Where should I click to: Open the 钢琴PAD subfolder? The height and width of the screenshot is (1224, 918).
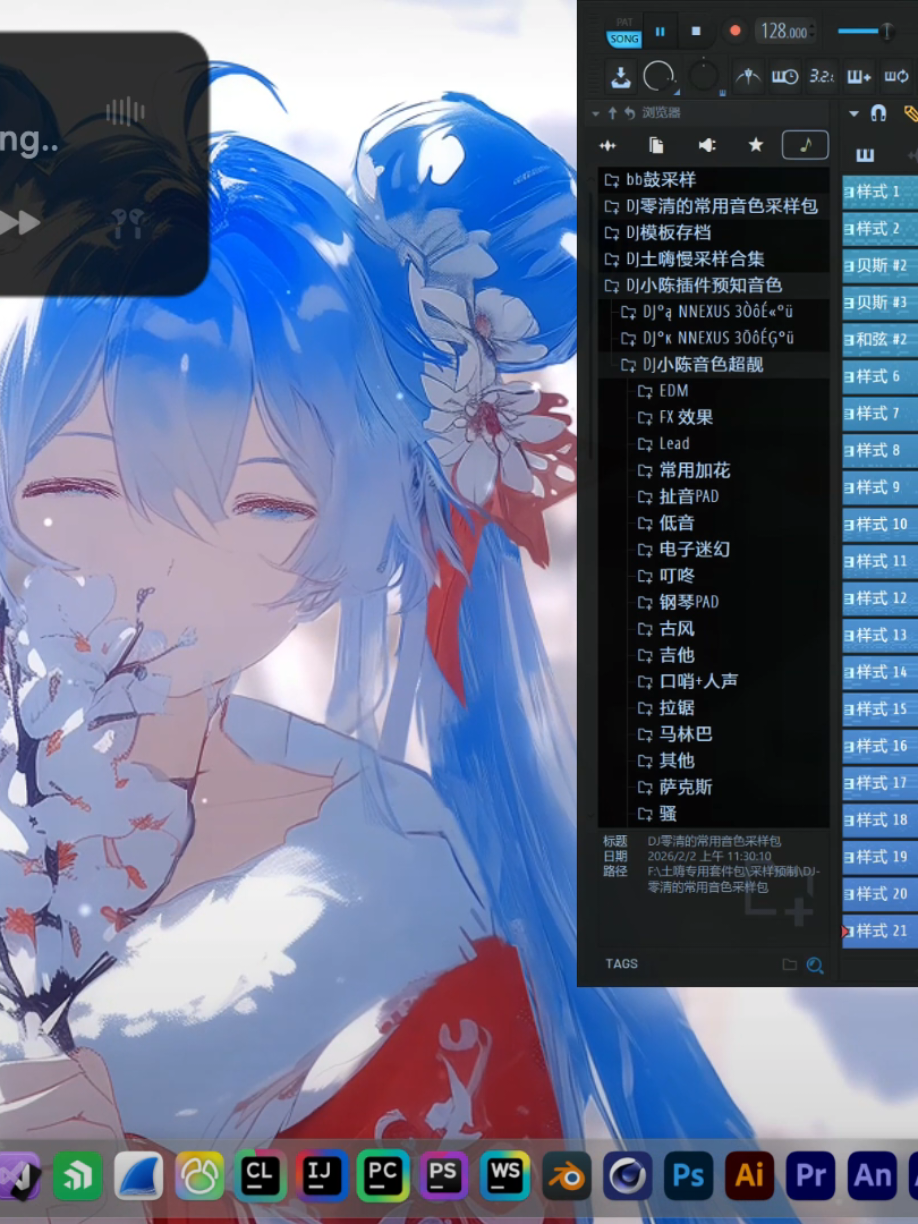678,602
